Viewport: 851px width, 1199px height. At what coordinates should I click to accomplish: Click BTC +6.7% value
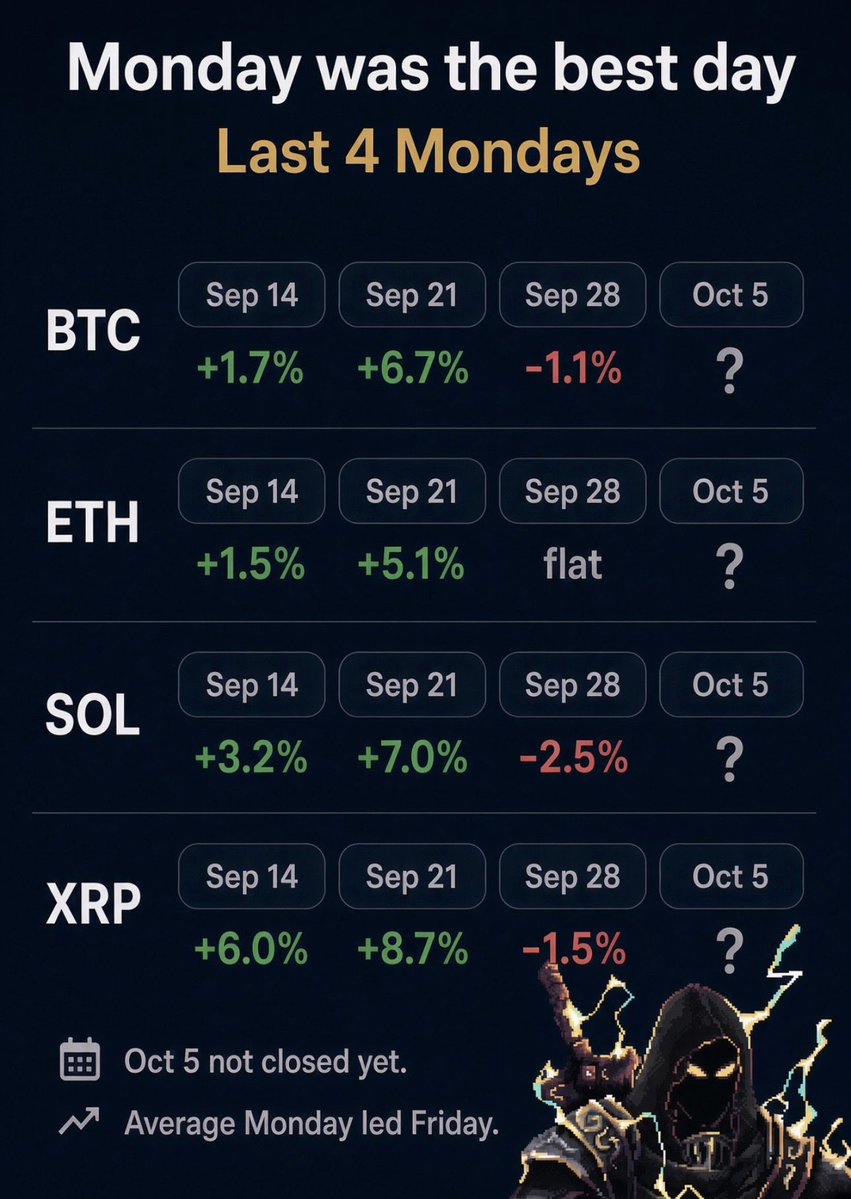coord(412,369)
